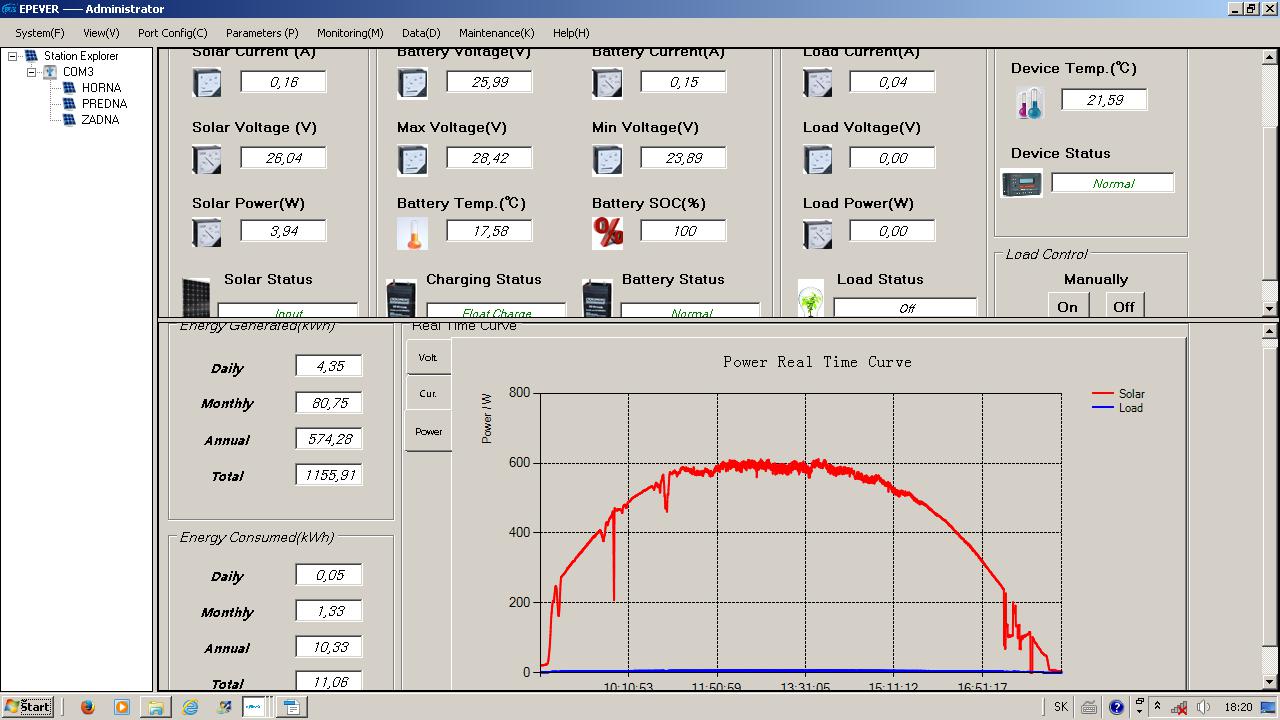
Task: Collapse the COM3 tree node
Action: pos(32,73)
